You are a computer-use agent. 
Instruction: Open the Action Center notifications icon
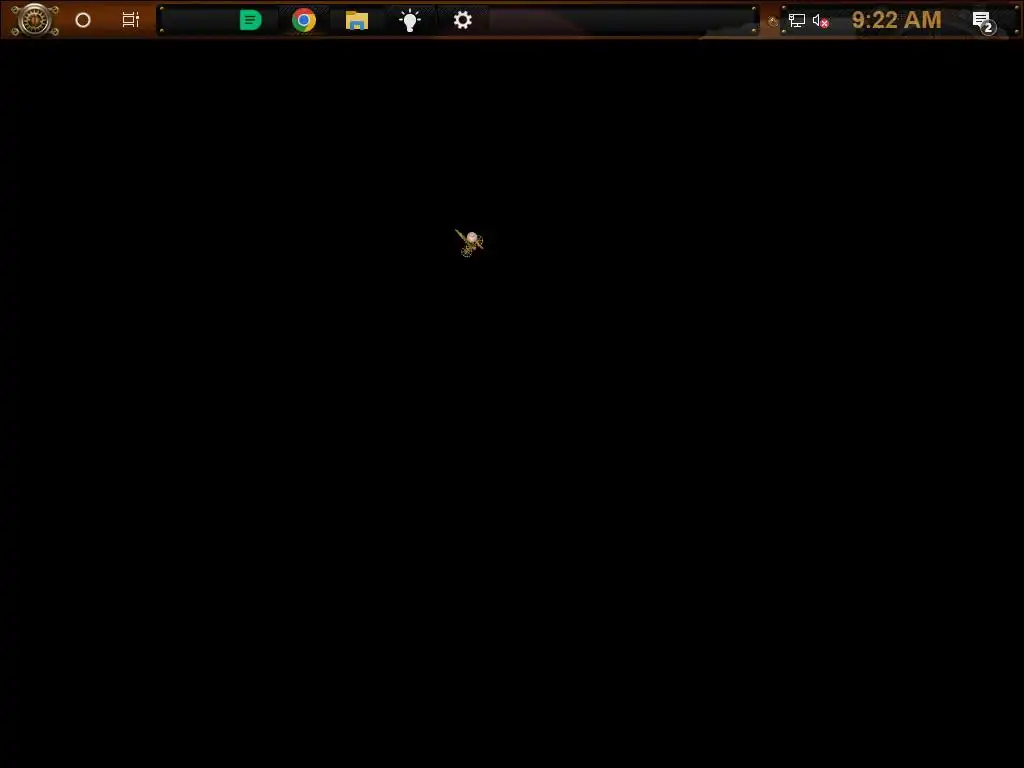click(984, 22)
